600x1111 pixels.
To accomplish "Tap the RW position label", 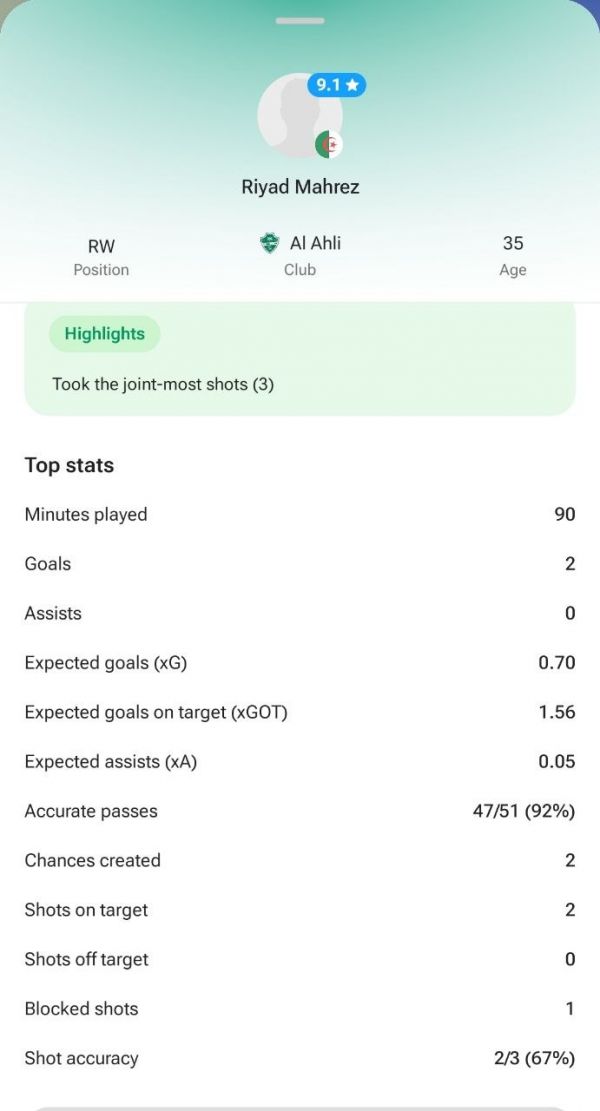I will 101,247.
